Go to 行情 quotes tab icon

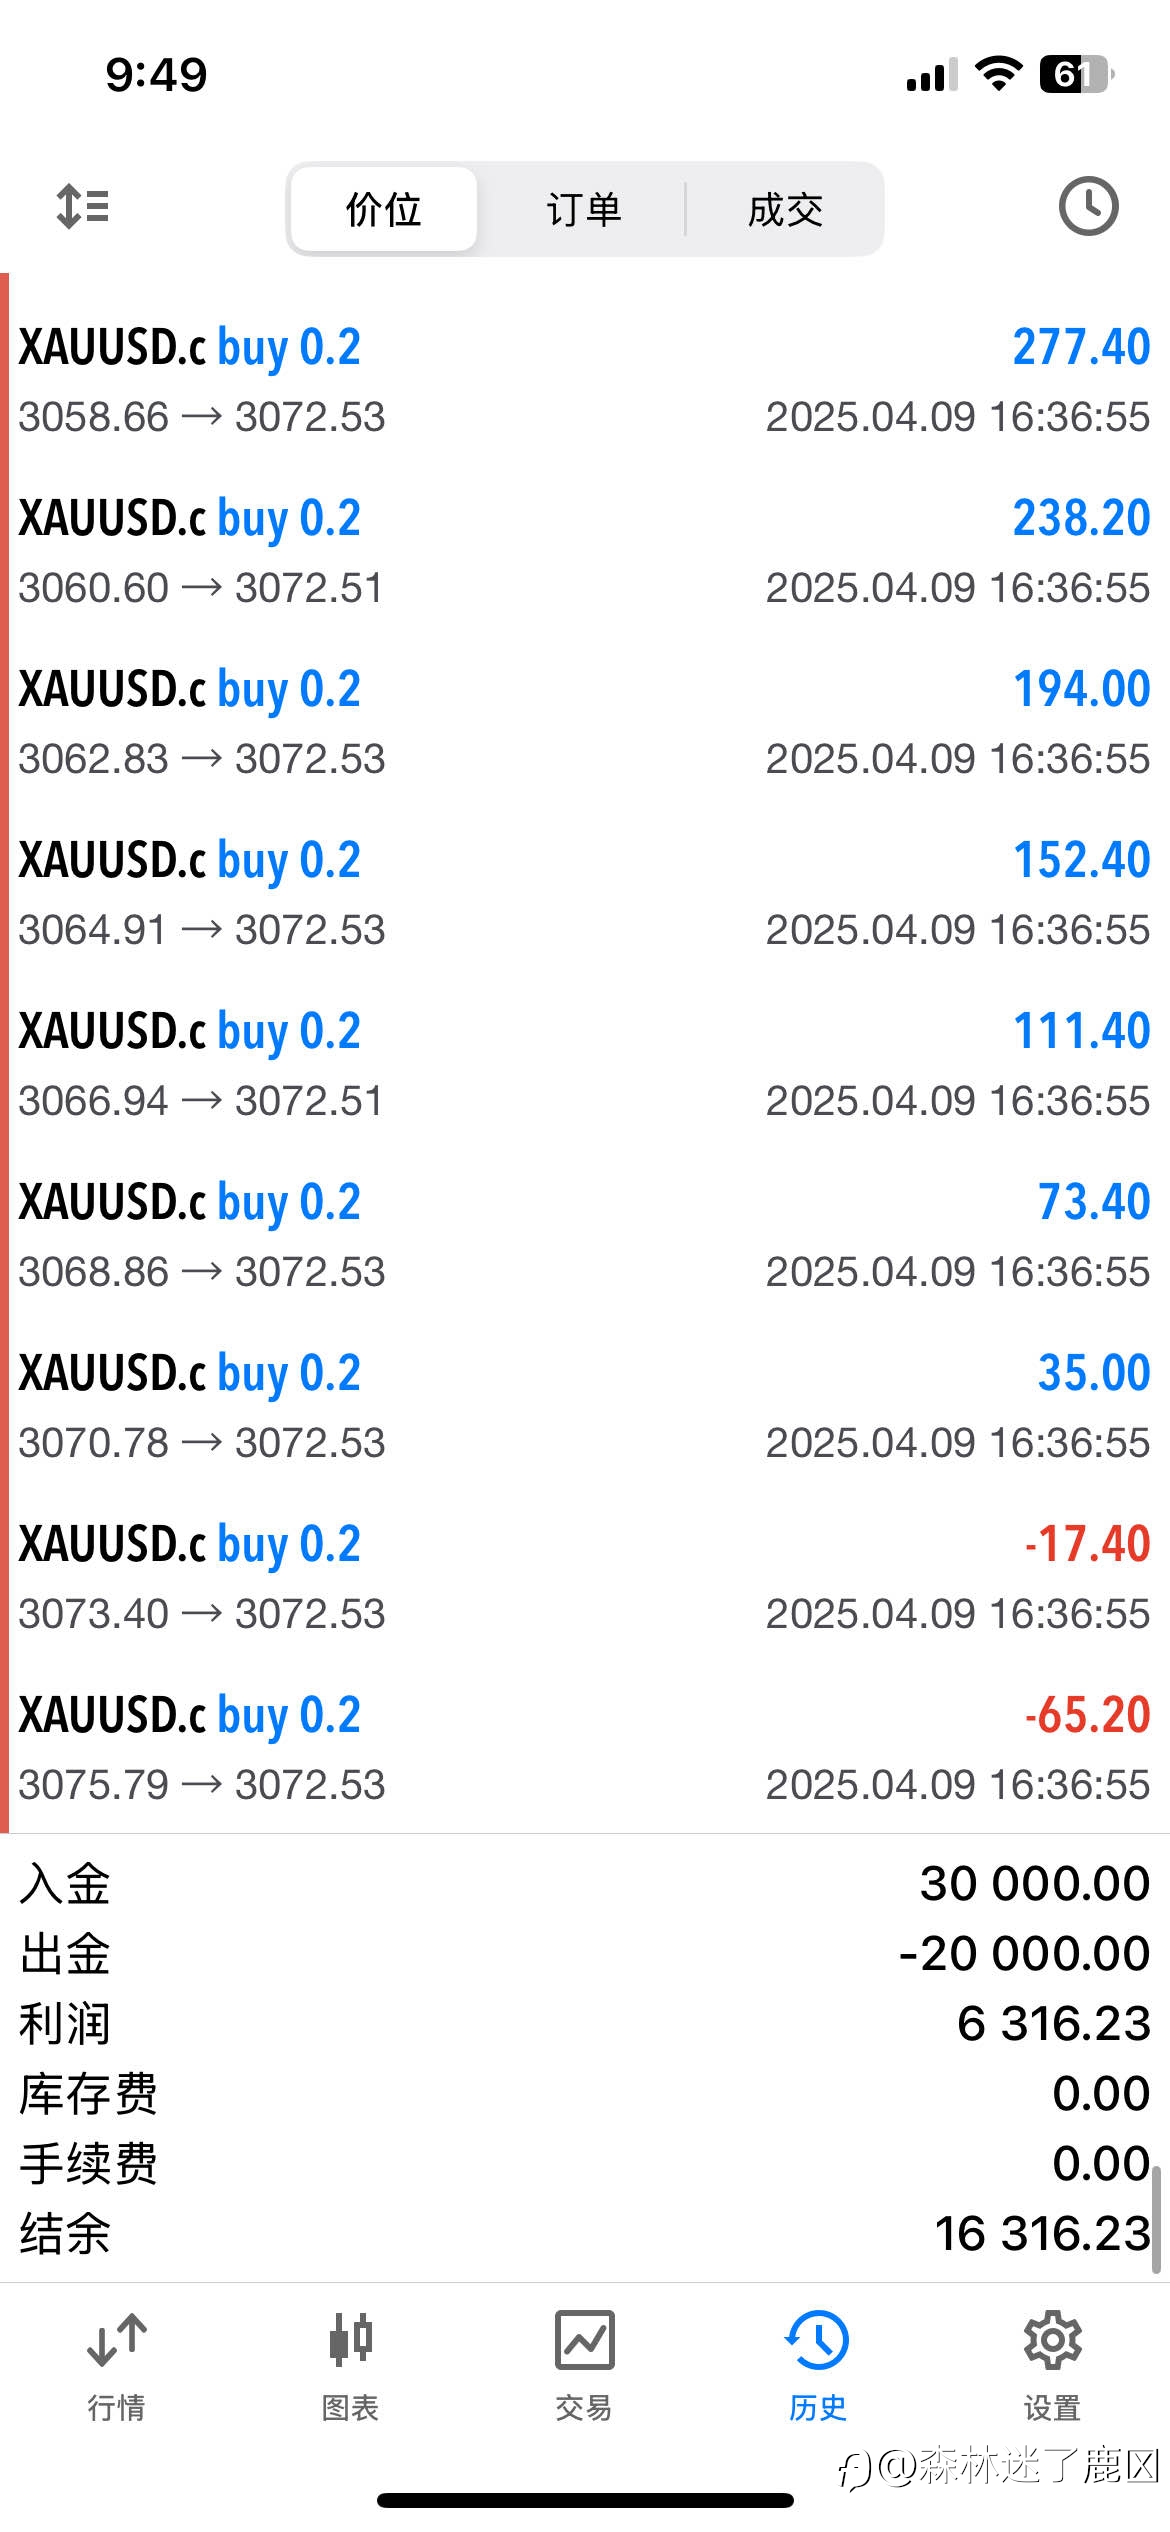117,2366
